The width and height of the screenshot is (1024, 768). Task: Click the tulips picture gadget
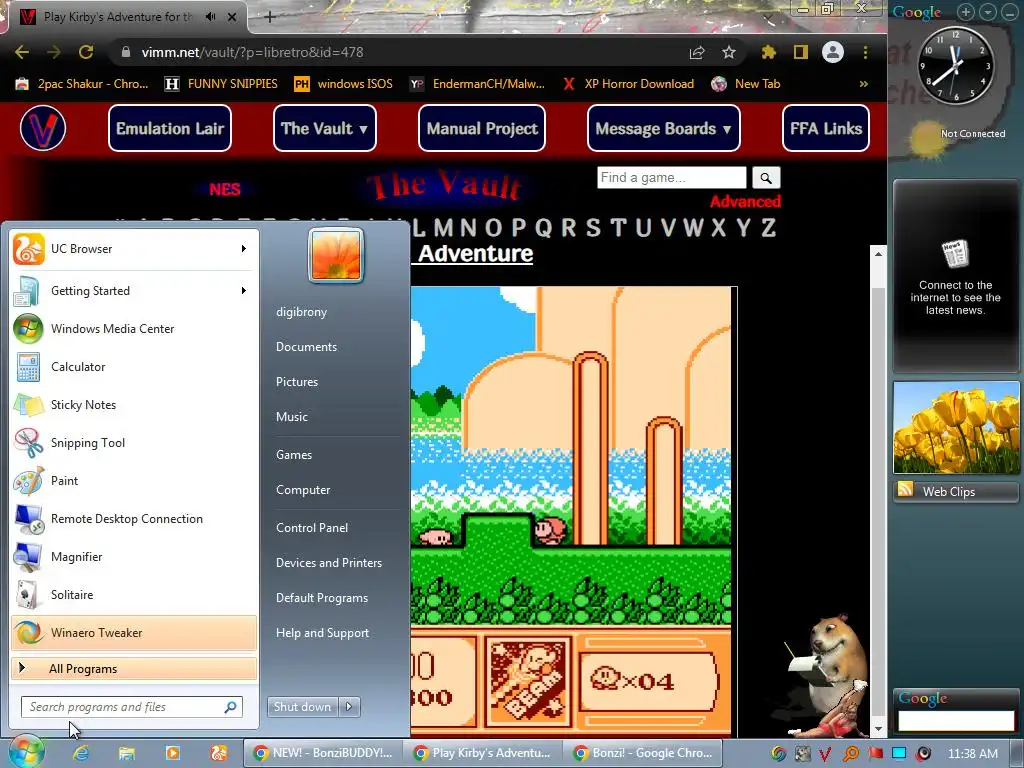956,428
